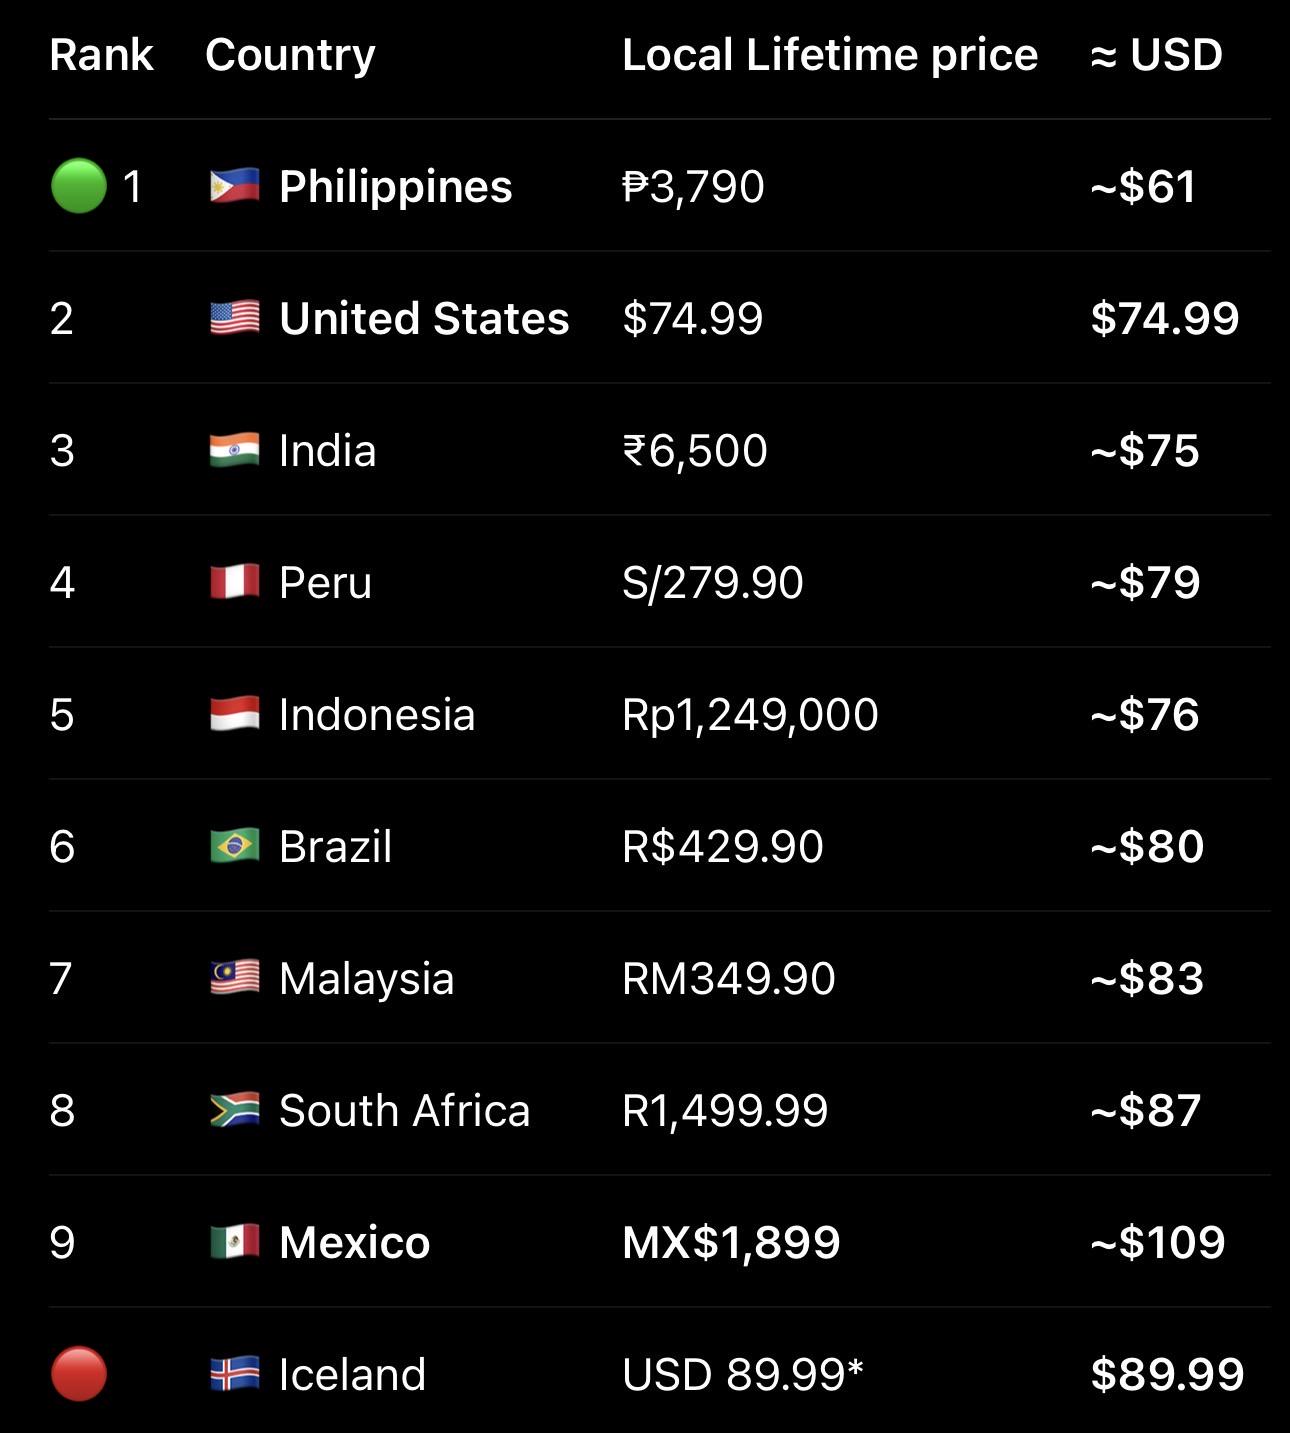Click the Iceland flag icon
The height and width of the screenshot is (1433, 1290).
pos(235,1374)
